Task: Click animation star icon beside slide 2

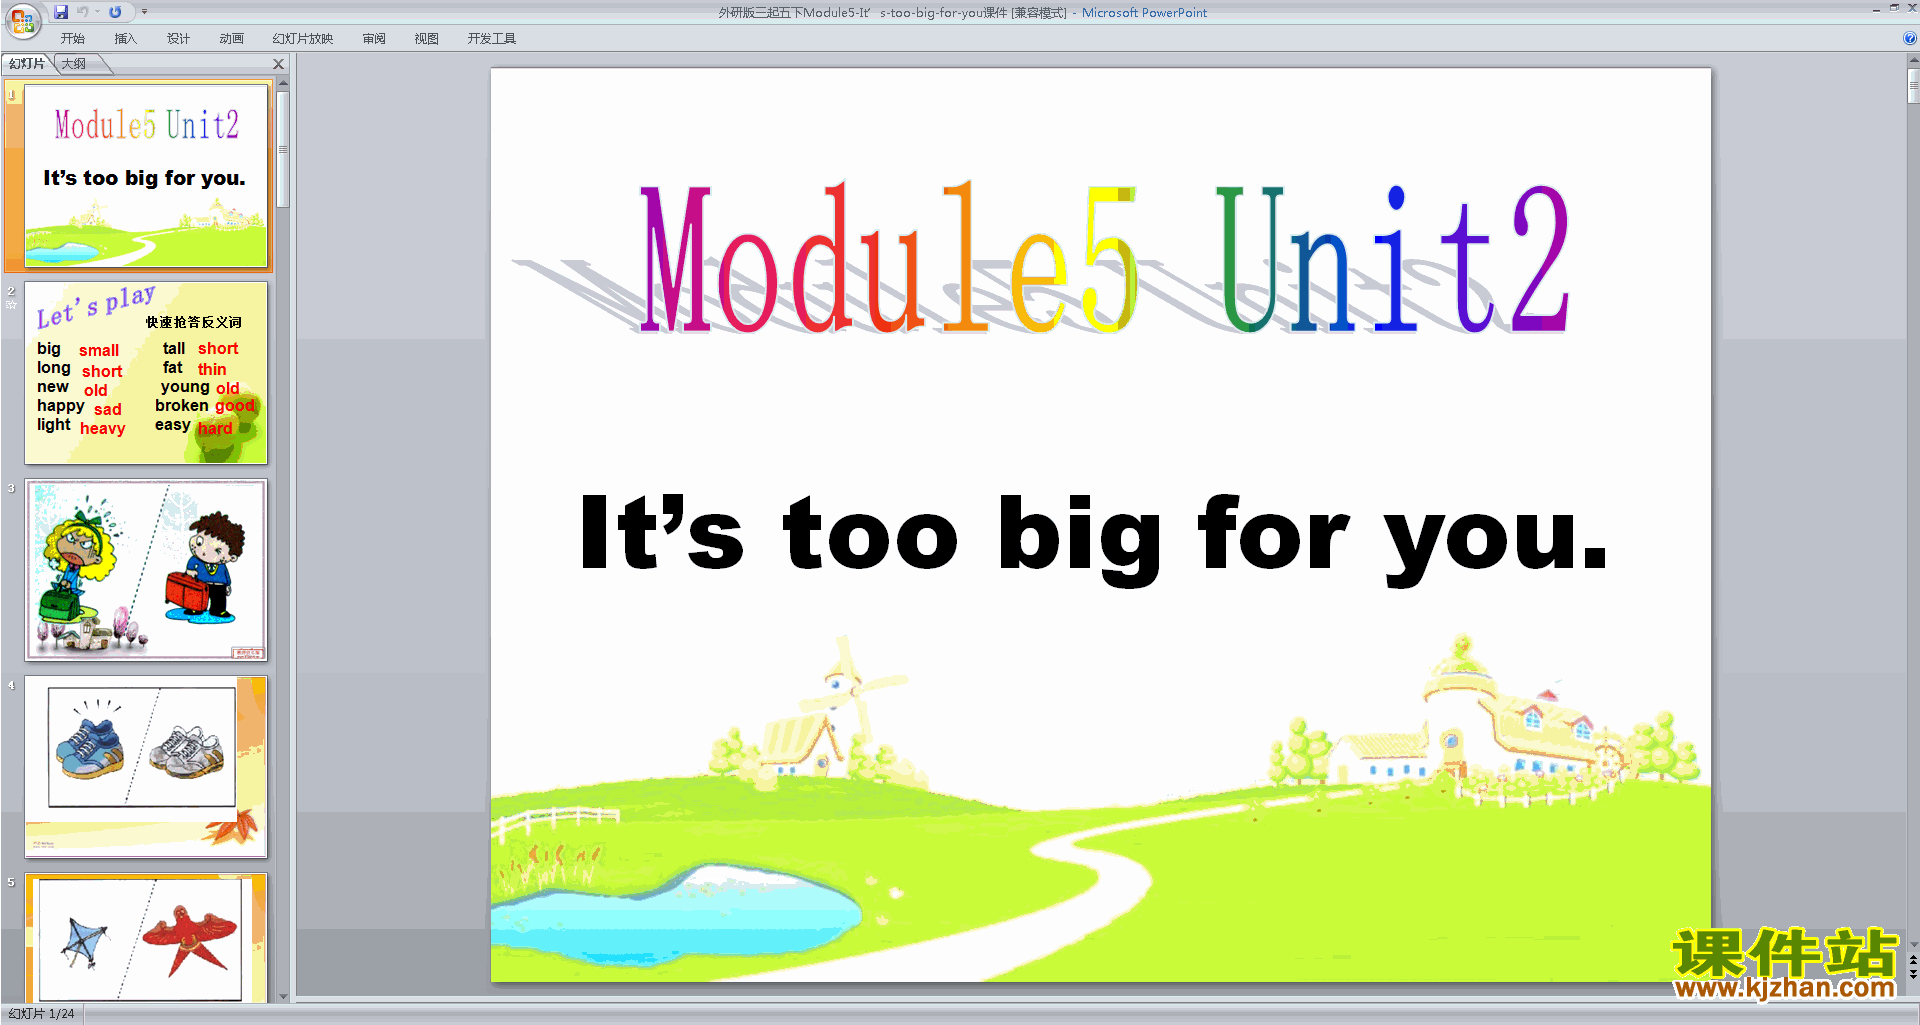Action: point(11,305)
